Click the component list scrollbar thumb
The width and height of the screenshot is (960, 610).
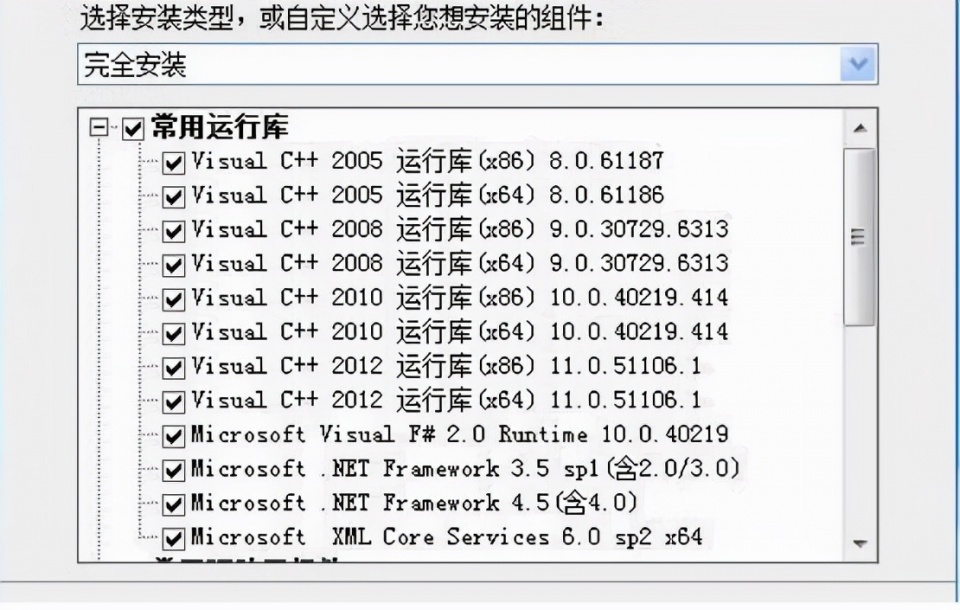coord(858,237)
